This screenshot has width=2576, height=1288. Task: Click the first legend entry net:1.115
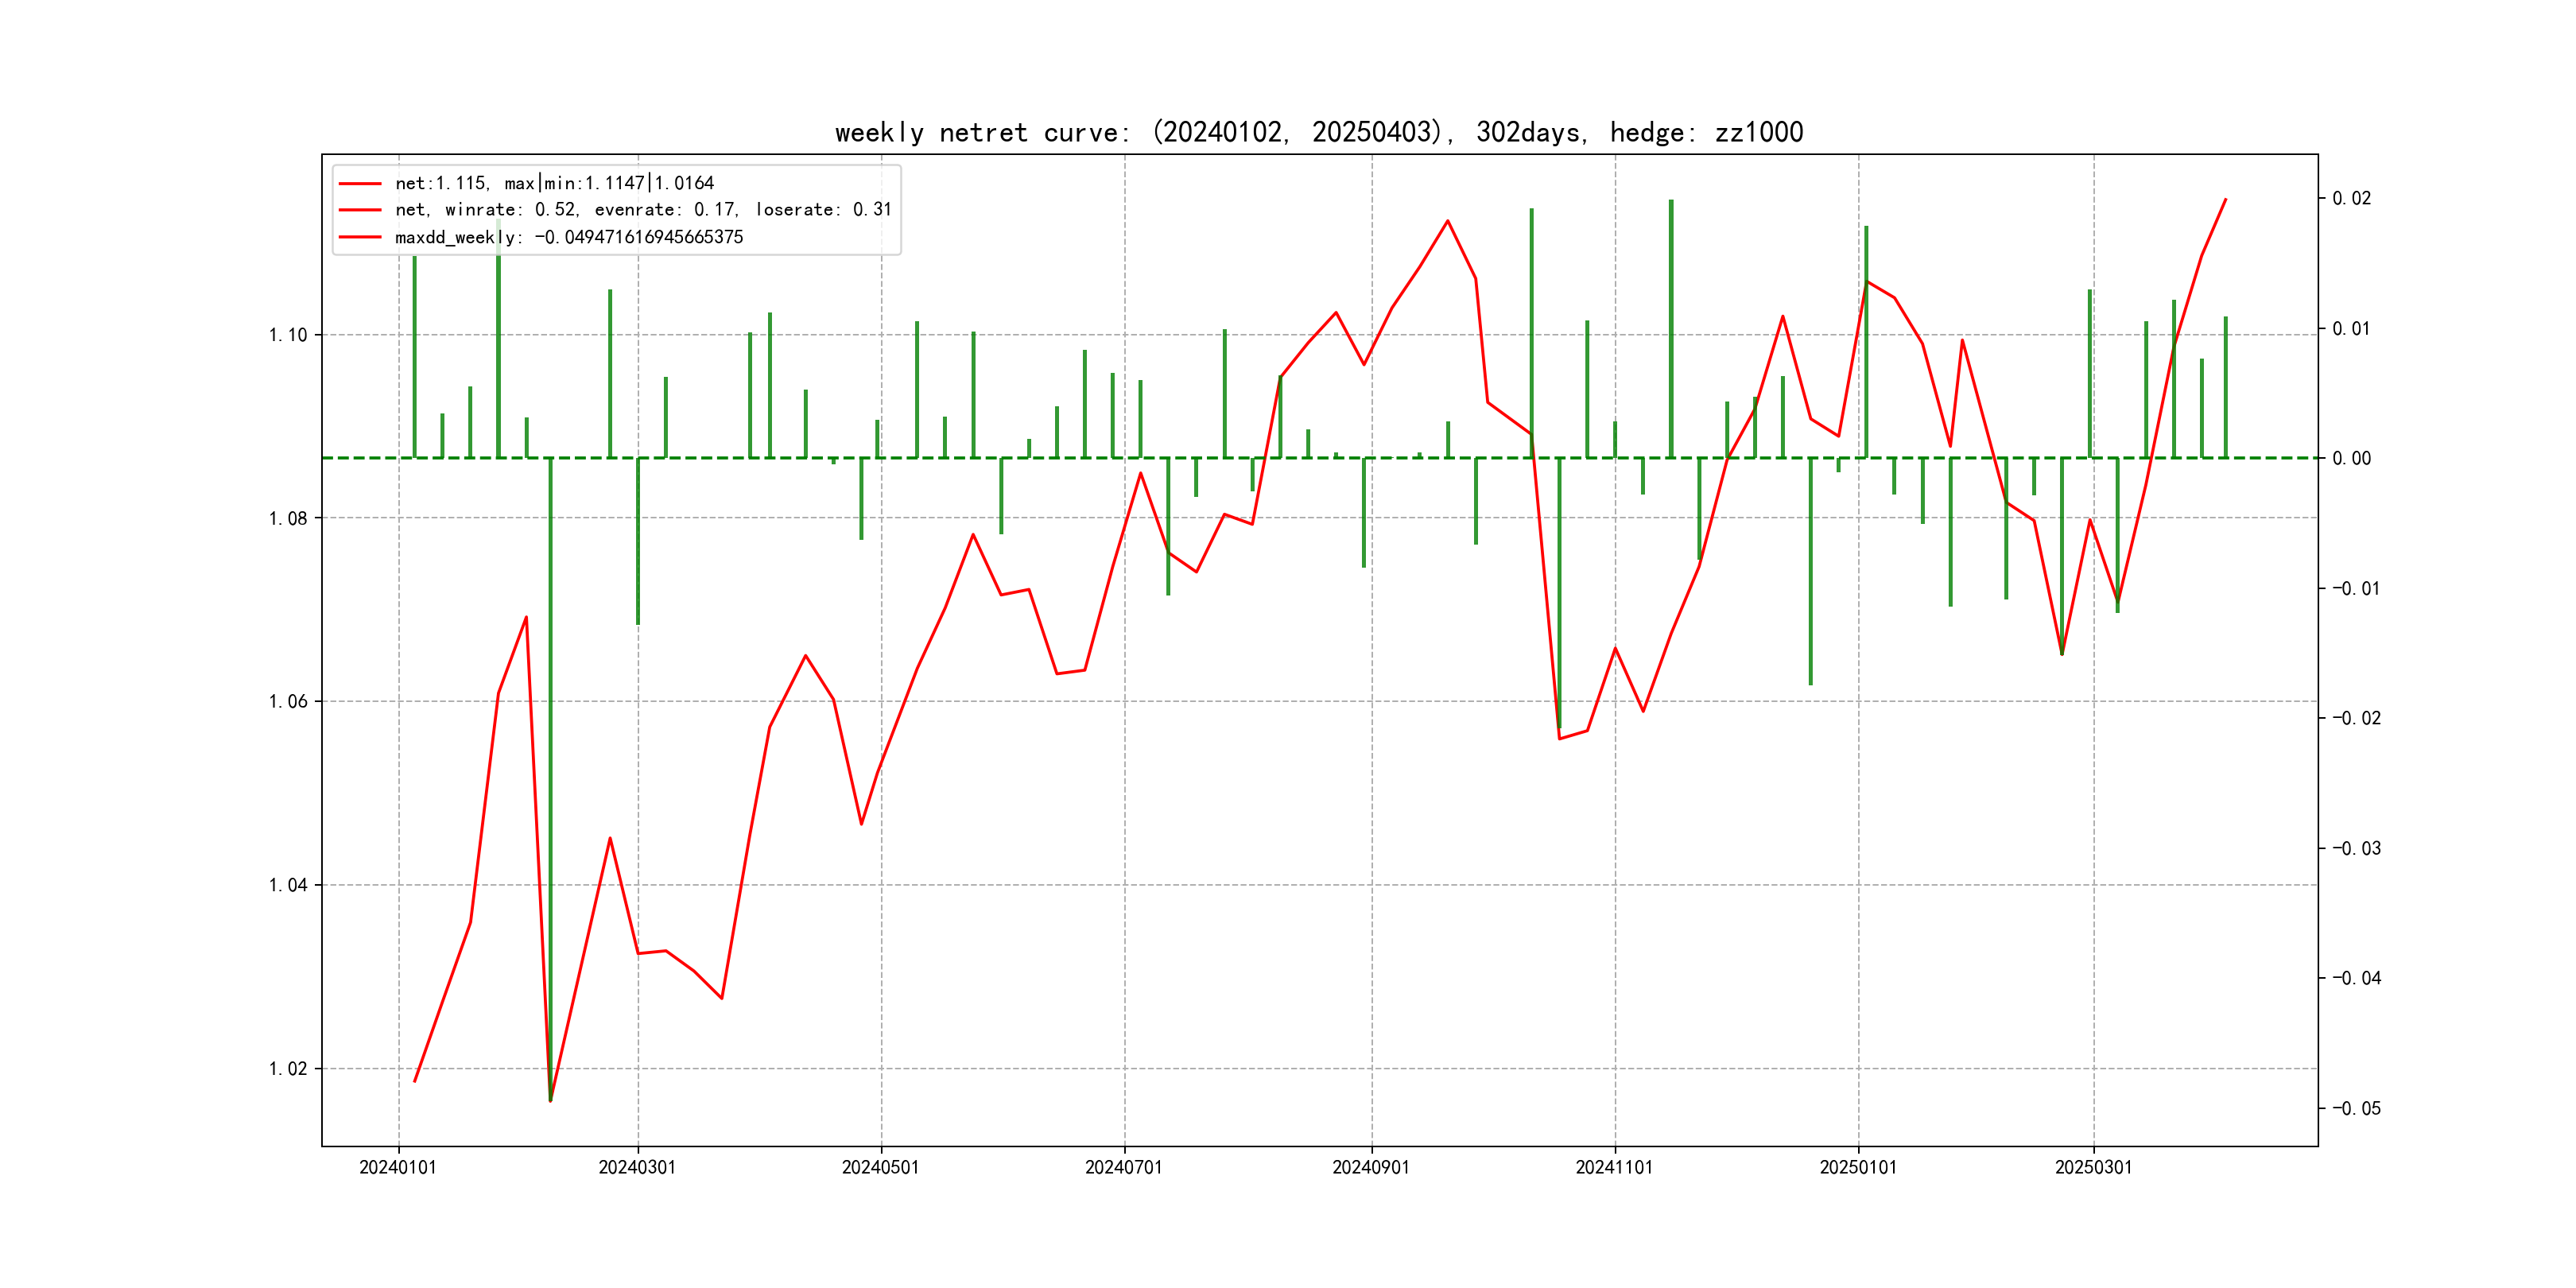[554, 183]
